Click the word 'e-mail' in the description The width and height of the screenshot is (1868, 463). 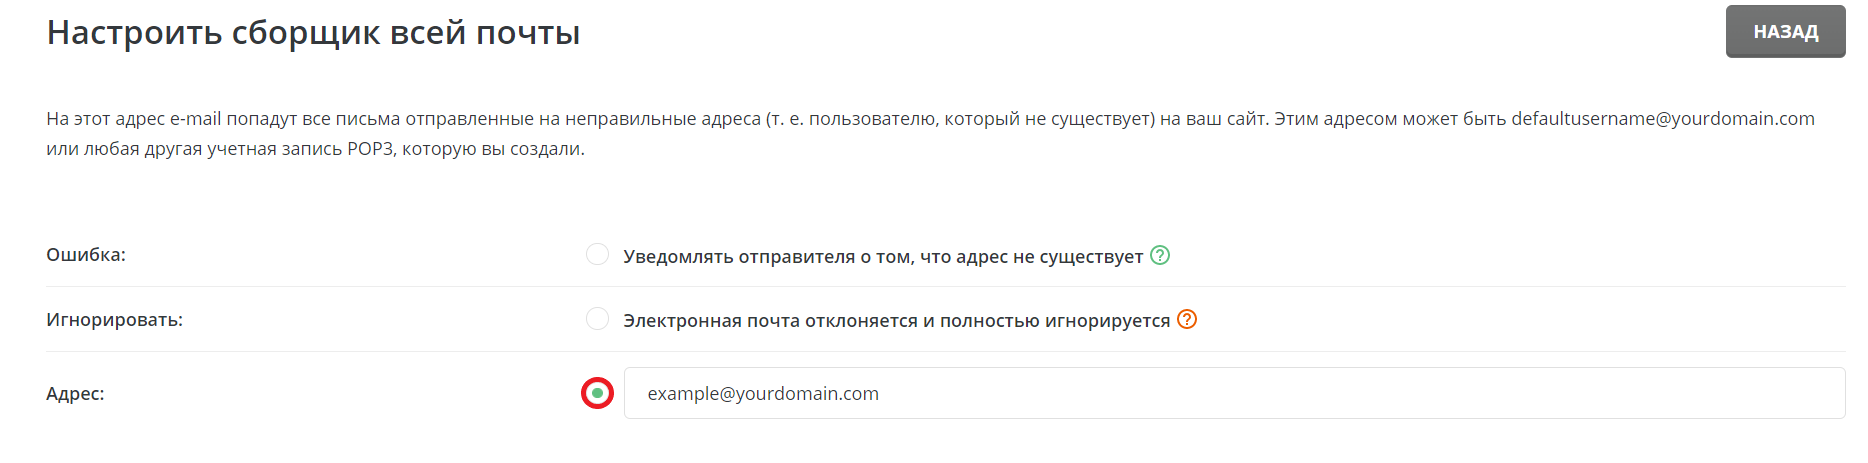point(195,119)
